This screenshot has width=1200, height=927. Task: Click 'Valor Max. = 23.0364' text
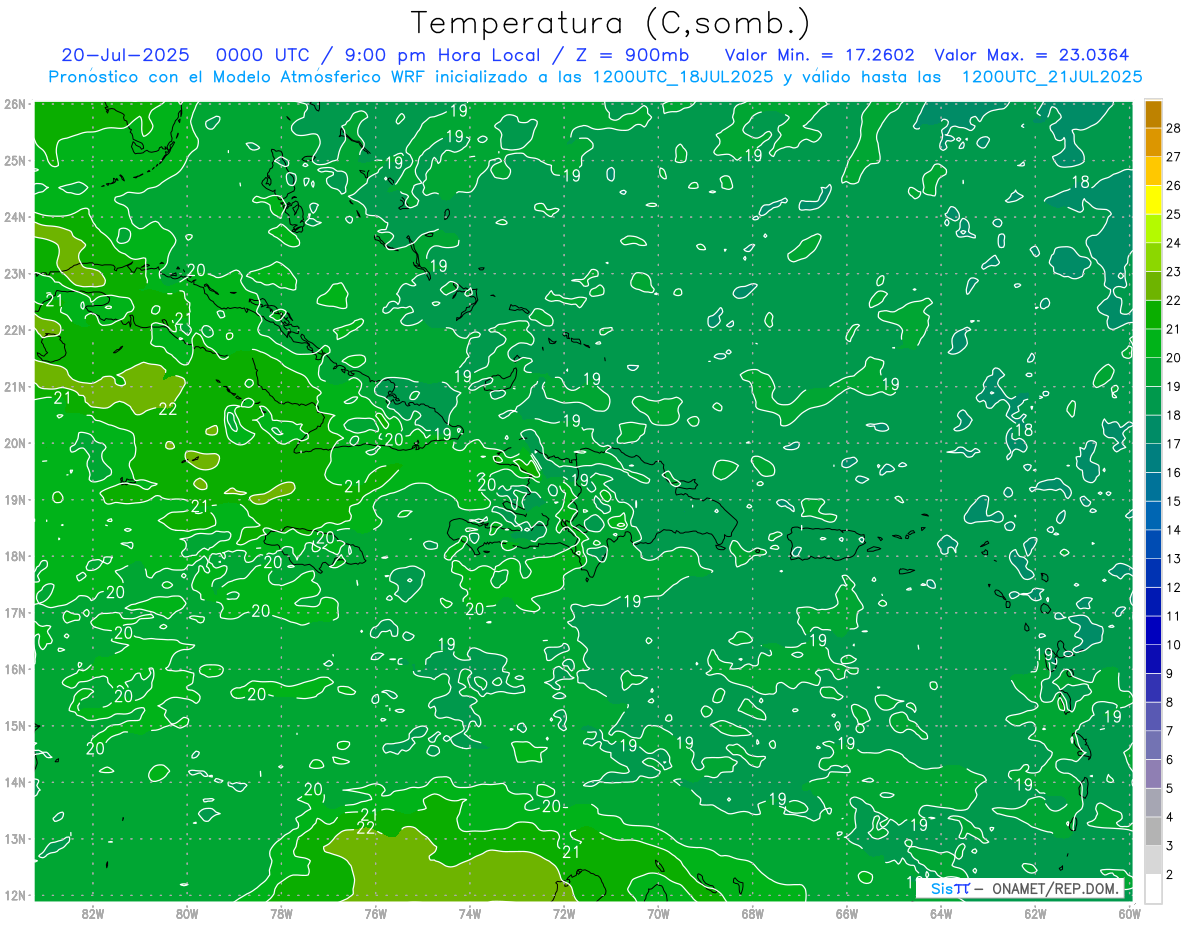[1032, 55]
